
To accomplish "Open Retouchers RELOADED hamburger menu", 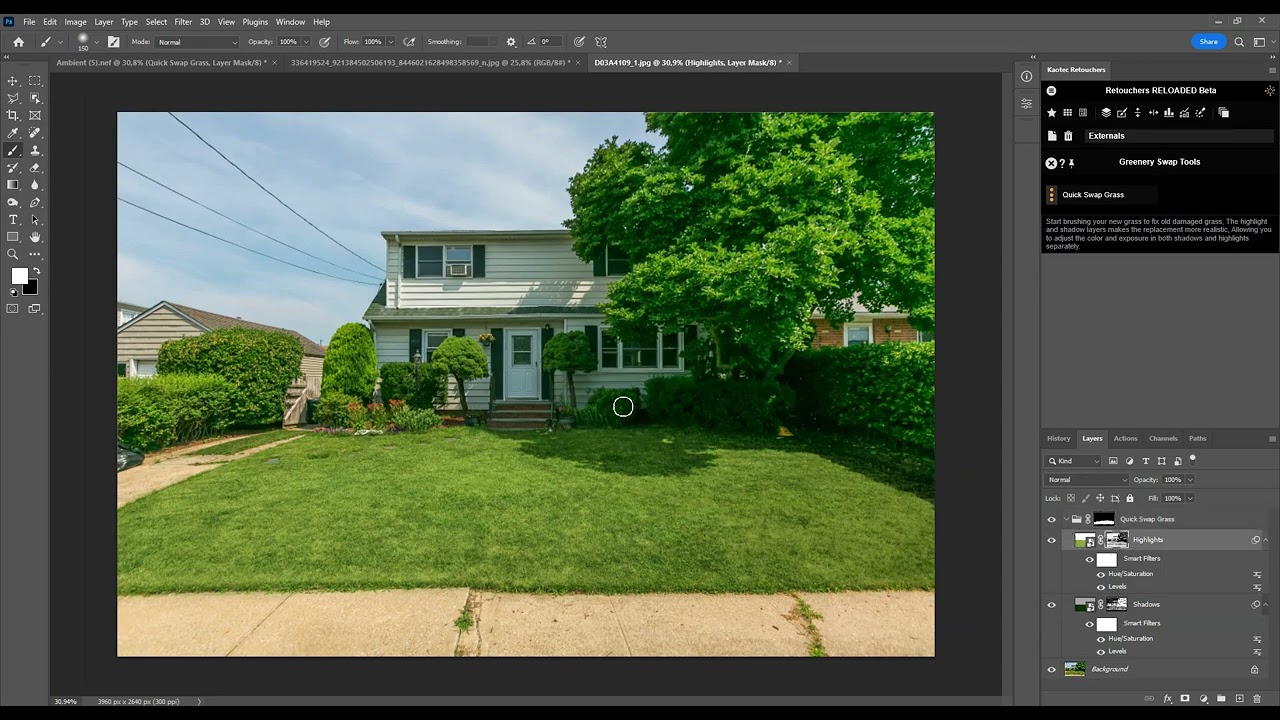I will (x=1051, y=91).
